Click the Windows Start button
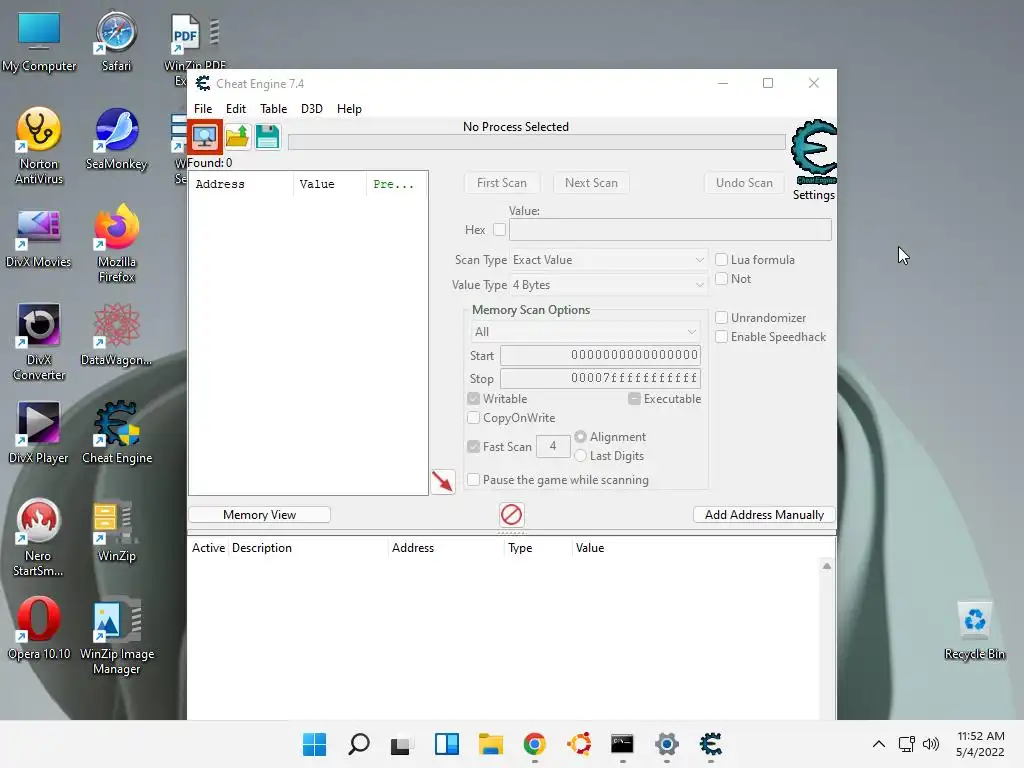Viewport: 1024px width, 768px height. [x=314, y=744]
